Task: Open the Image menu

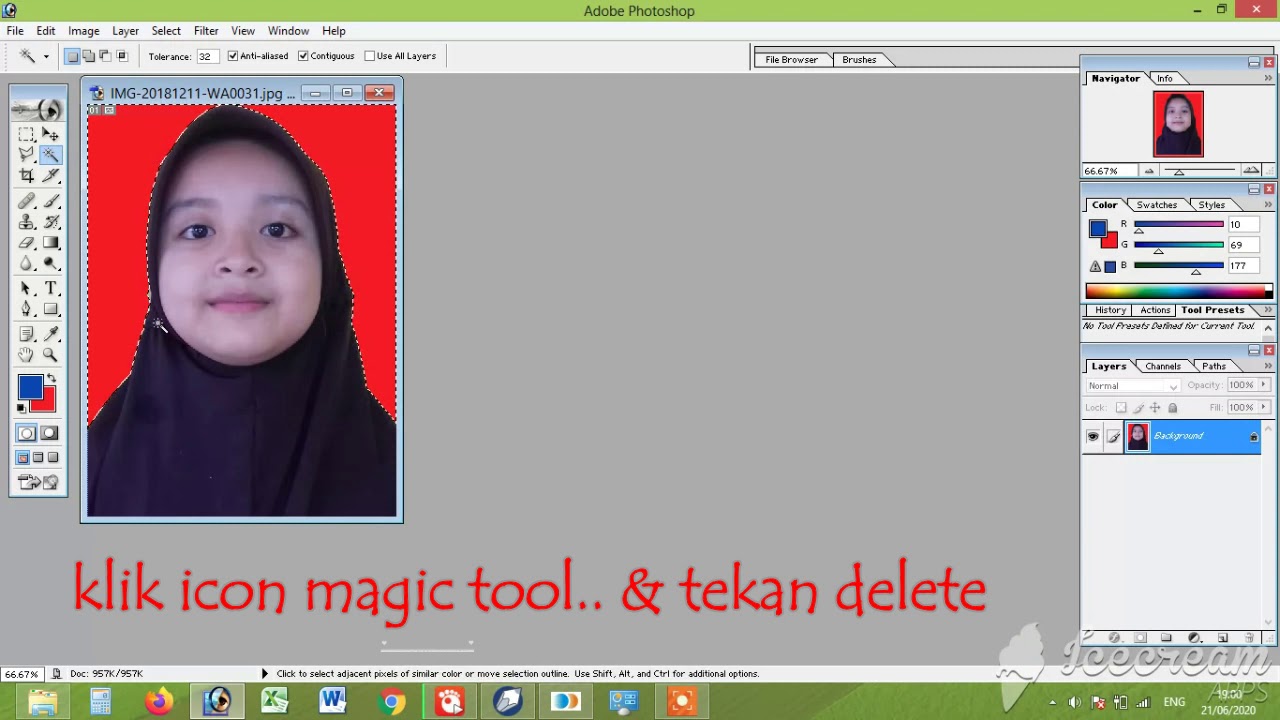Action: 83,31
